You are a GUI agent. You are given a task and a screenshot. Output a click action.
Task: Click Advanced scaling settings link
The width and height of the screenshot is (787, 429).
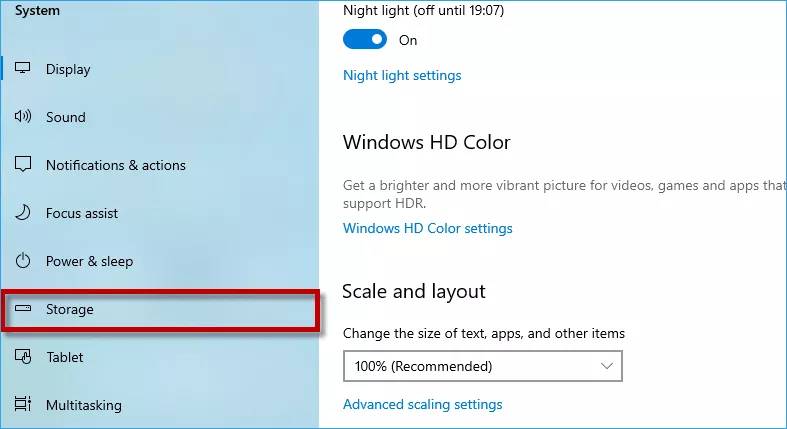(x=423, y=404)
